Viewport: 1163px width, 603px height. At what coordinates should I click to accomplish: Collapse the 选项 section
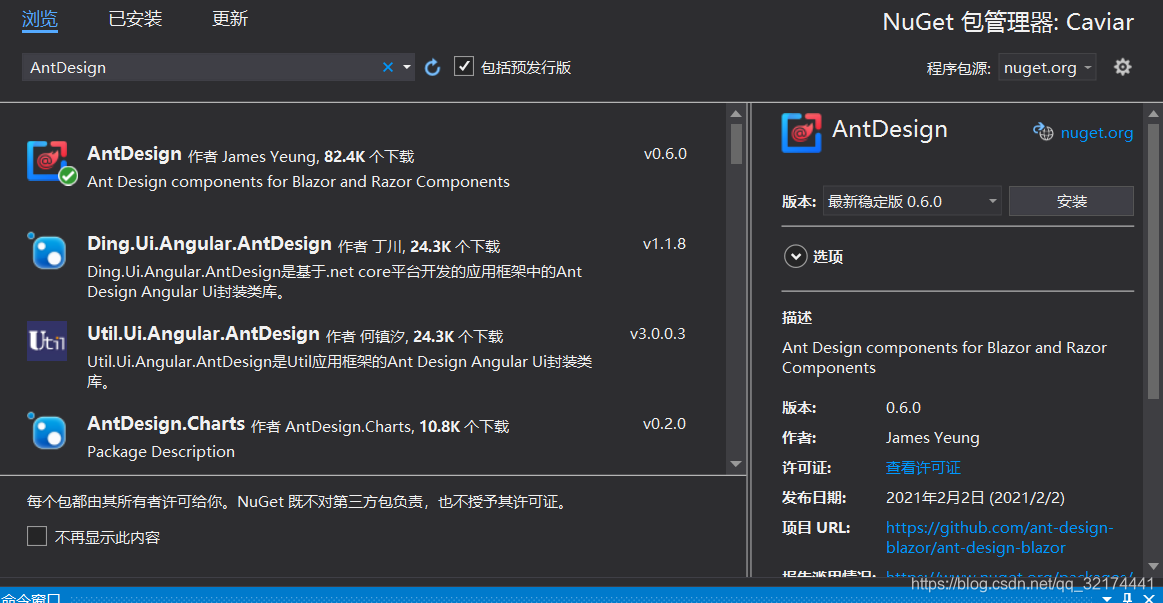point(796,257)
